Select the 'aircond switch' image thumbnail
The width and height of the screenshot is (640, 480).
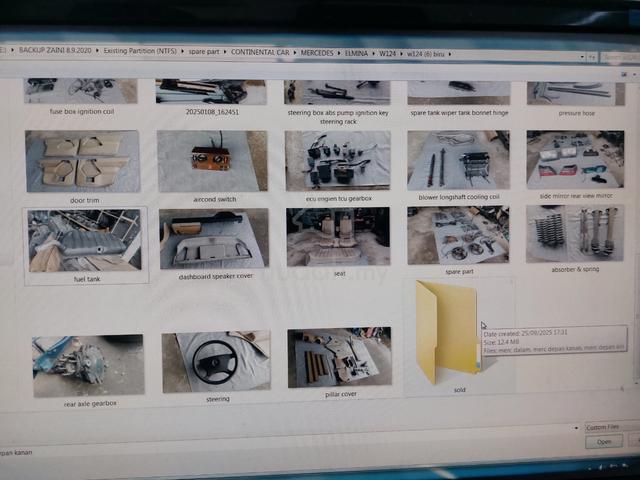[212, 161]
